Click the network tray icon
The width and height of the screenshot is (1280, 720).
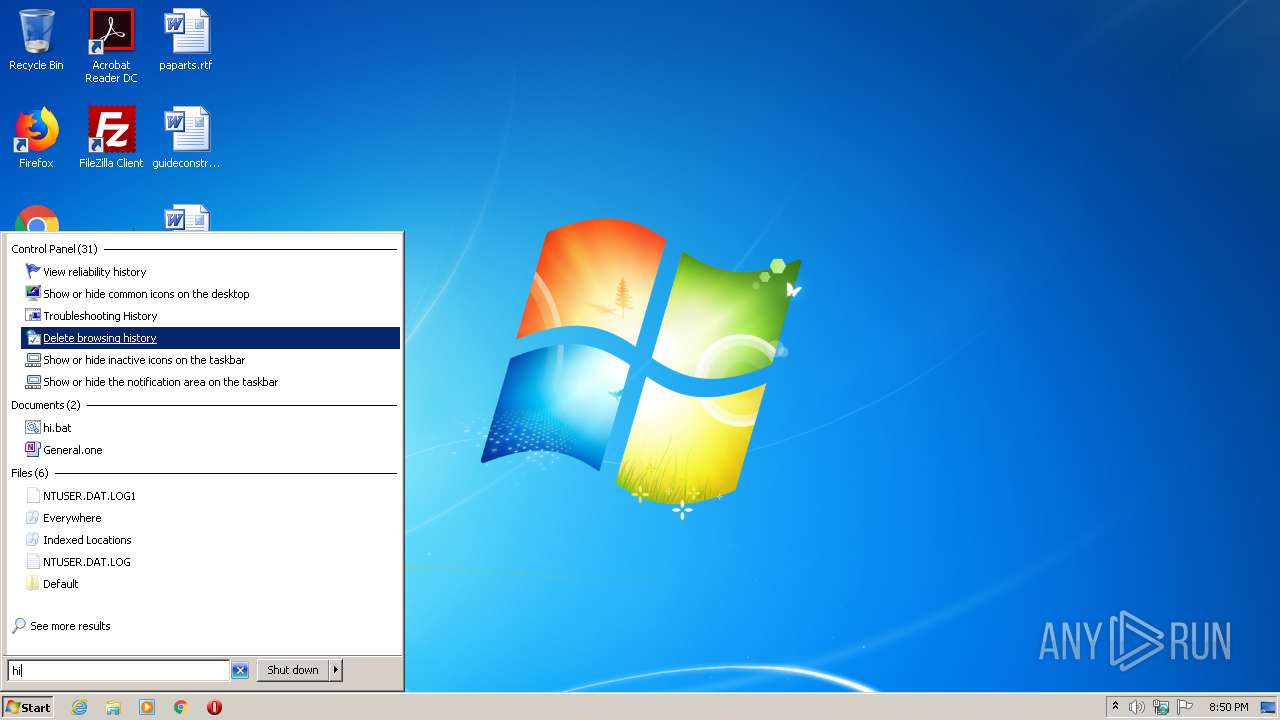click(x=1161, y=707)
